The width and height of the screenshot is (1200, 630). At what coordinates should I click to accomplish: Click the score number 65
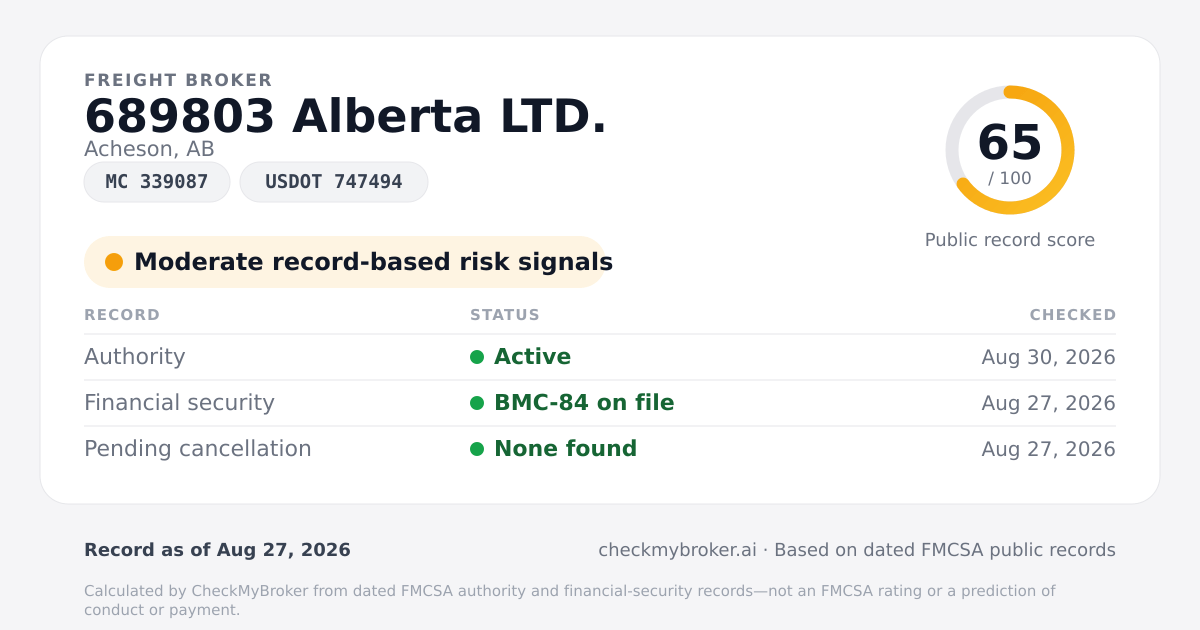click(x=1010, y=142)
